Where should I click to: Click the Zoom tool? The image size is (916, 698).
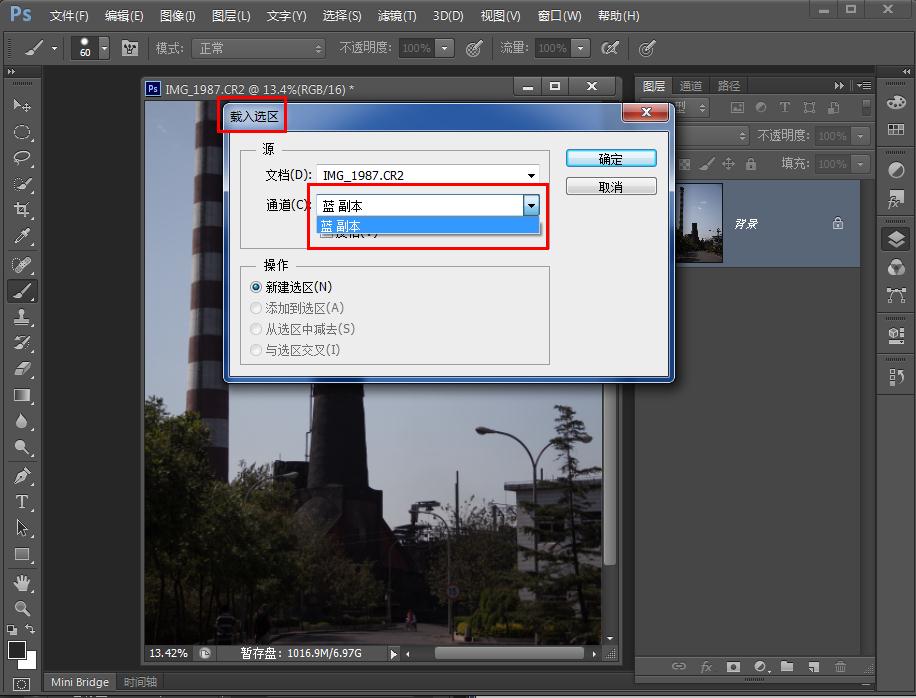pos(21,608)
